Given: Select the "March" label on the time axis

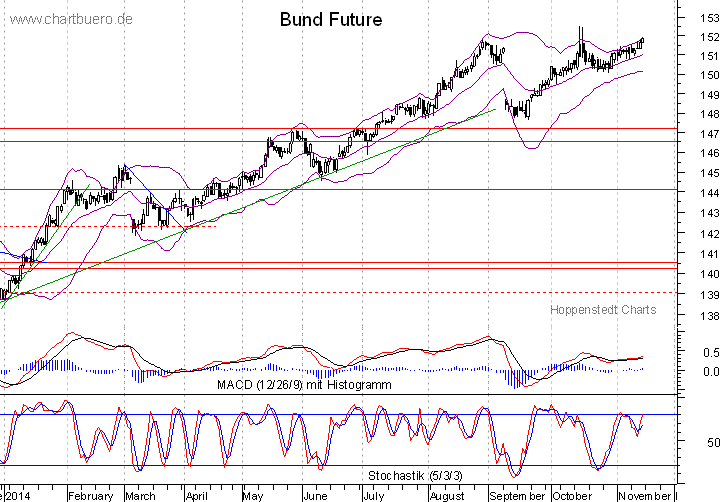Looking at the screenshot, I should [141, 496].
